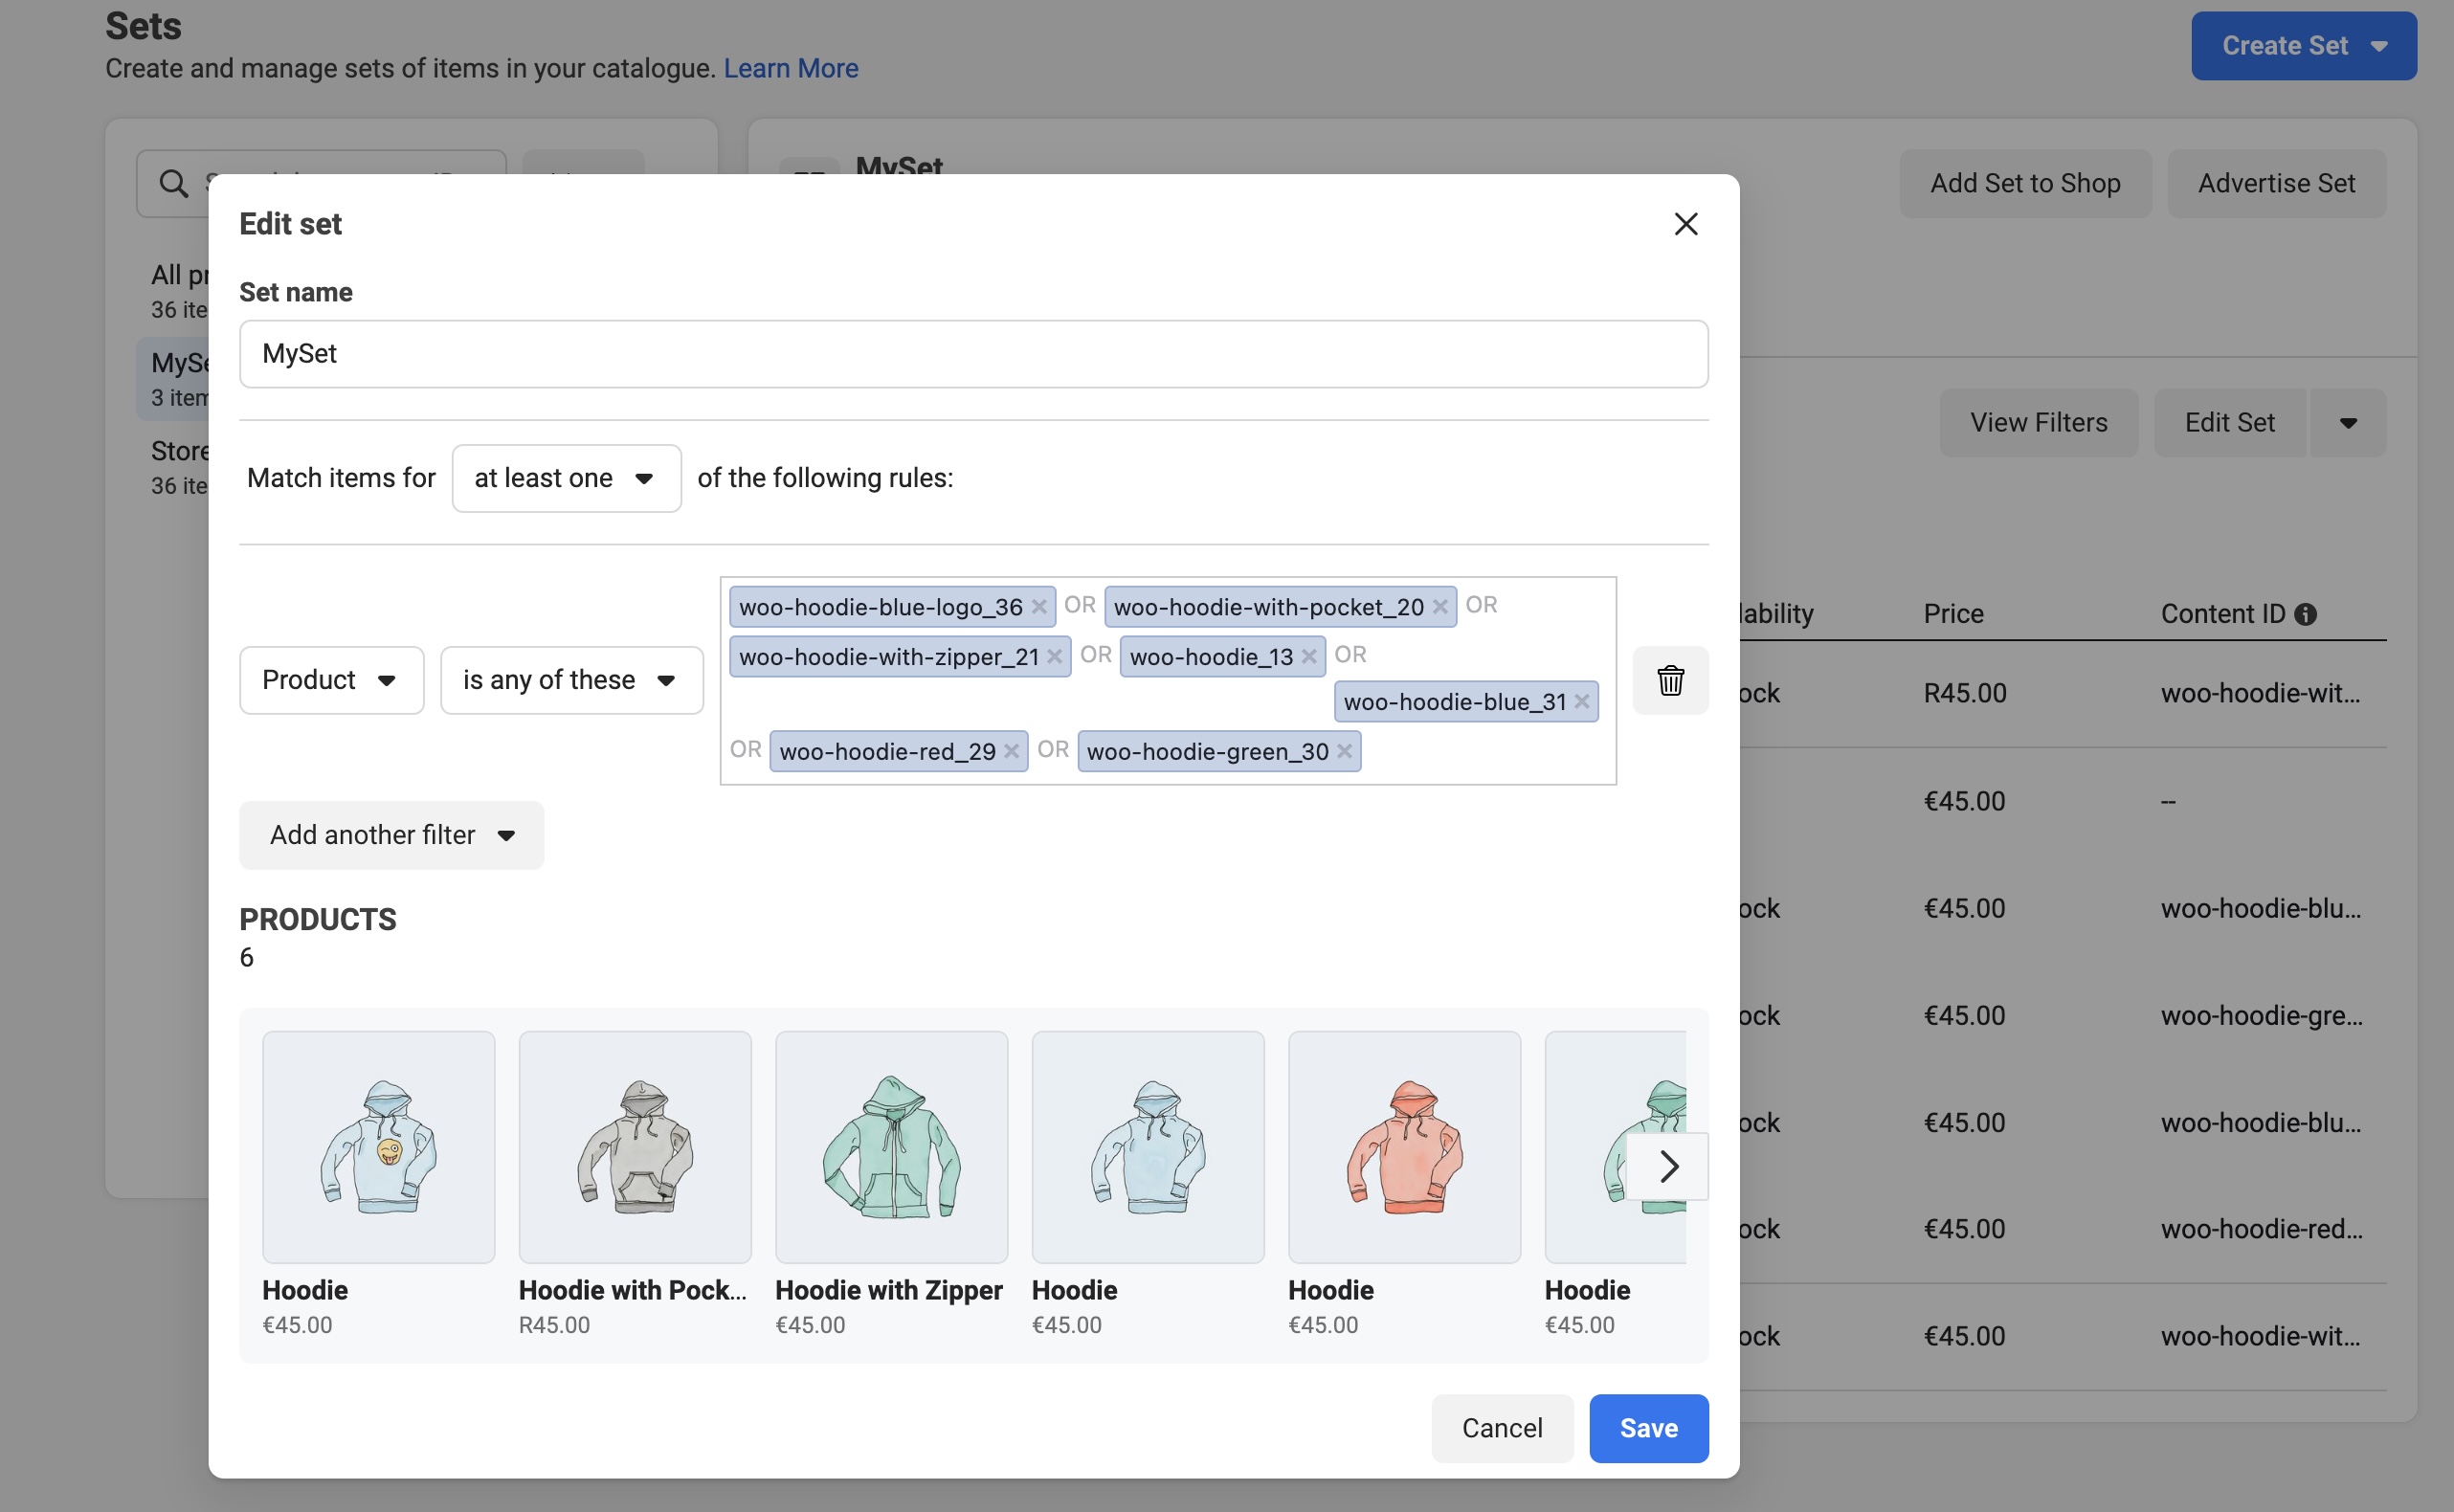Open the Learn More link
This screenshot has width=2454, height=1512.
(x=790, y=68)
